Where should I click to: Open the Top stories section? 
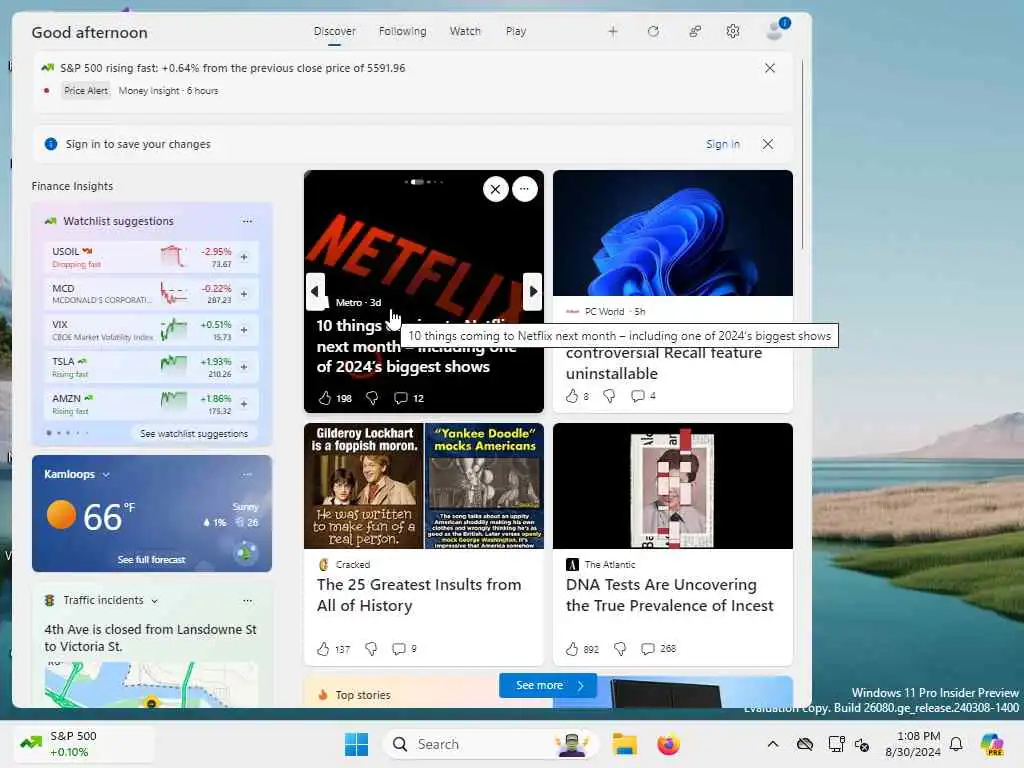[x=363, y=695]
